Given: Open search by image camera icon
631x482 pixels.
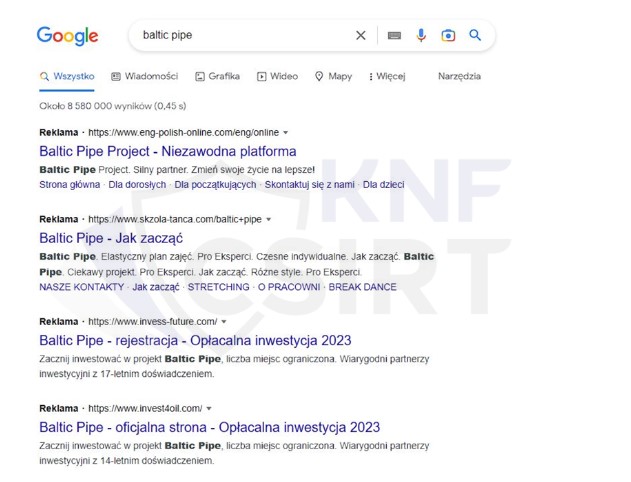Looking at the screenshot, I should click(x=448, y=36).
